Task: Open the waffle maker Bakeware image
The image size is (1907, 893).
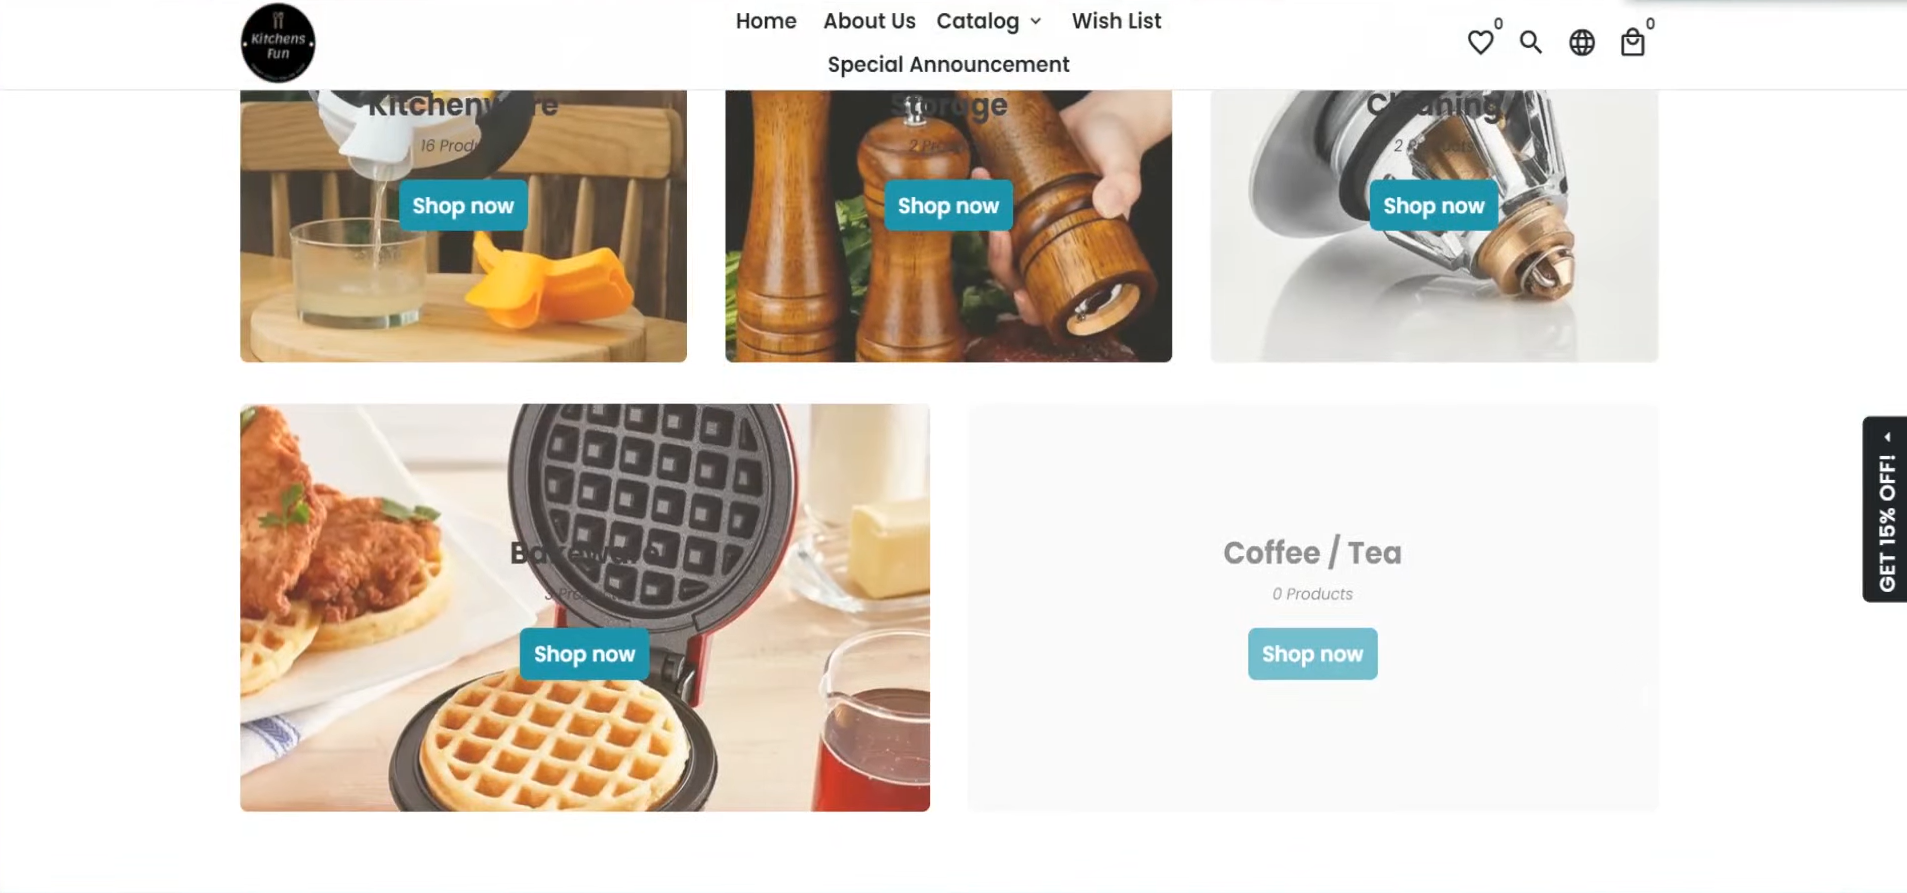Action: [x=585, y=607]
